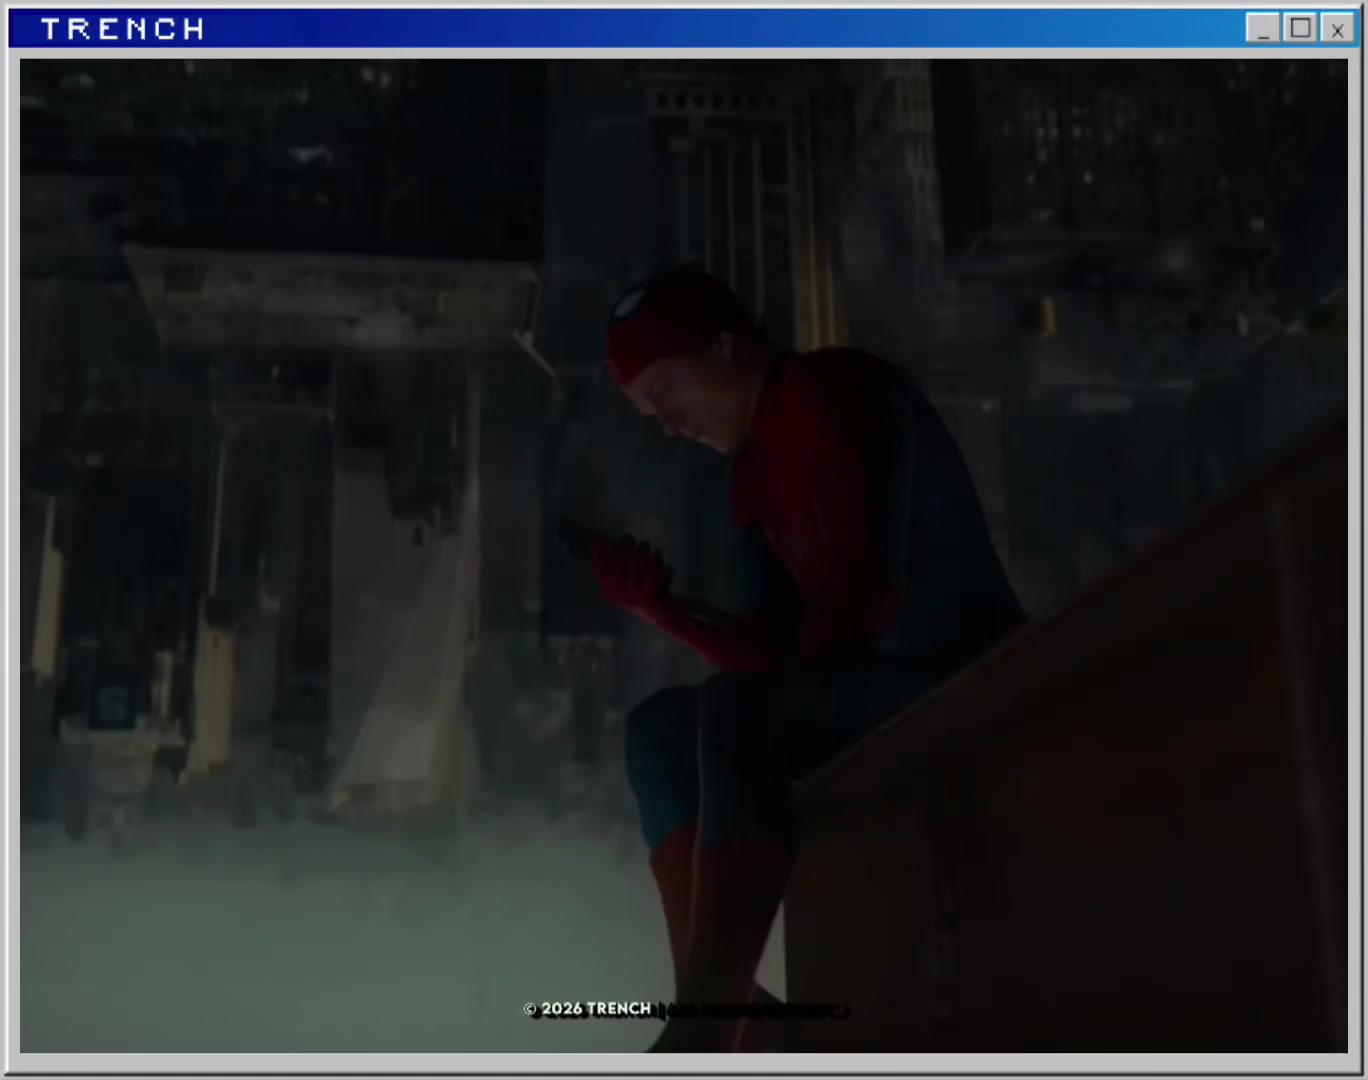This screenshot has height=1080, width=1368.
Task: Minimize the TRENCH window
Action: coord(1263,28)
